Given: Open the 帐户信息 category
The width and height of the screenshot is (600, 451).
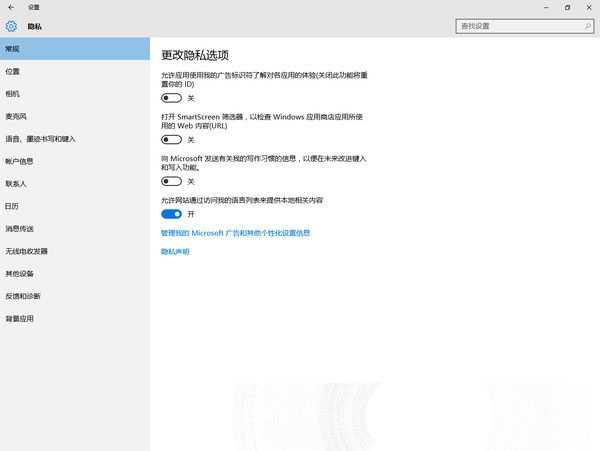Looking at the screenshot, I should (75, 161).
